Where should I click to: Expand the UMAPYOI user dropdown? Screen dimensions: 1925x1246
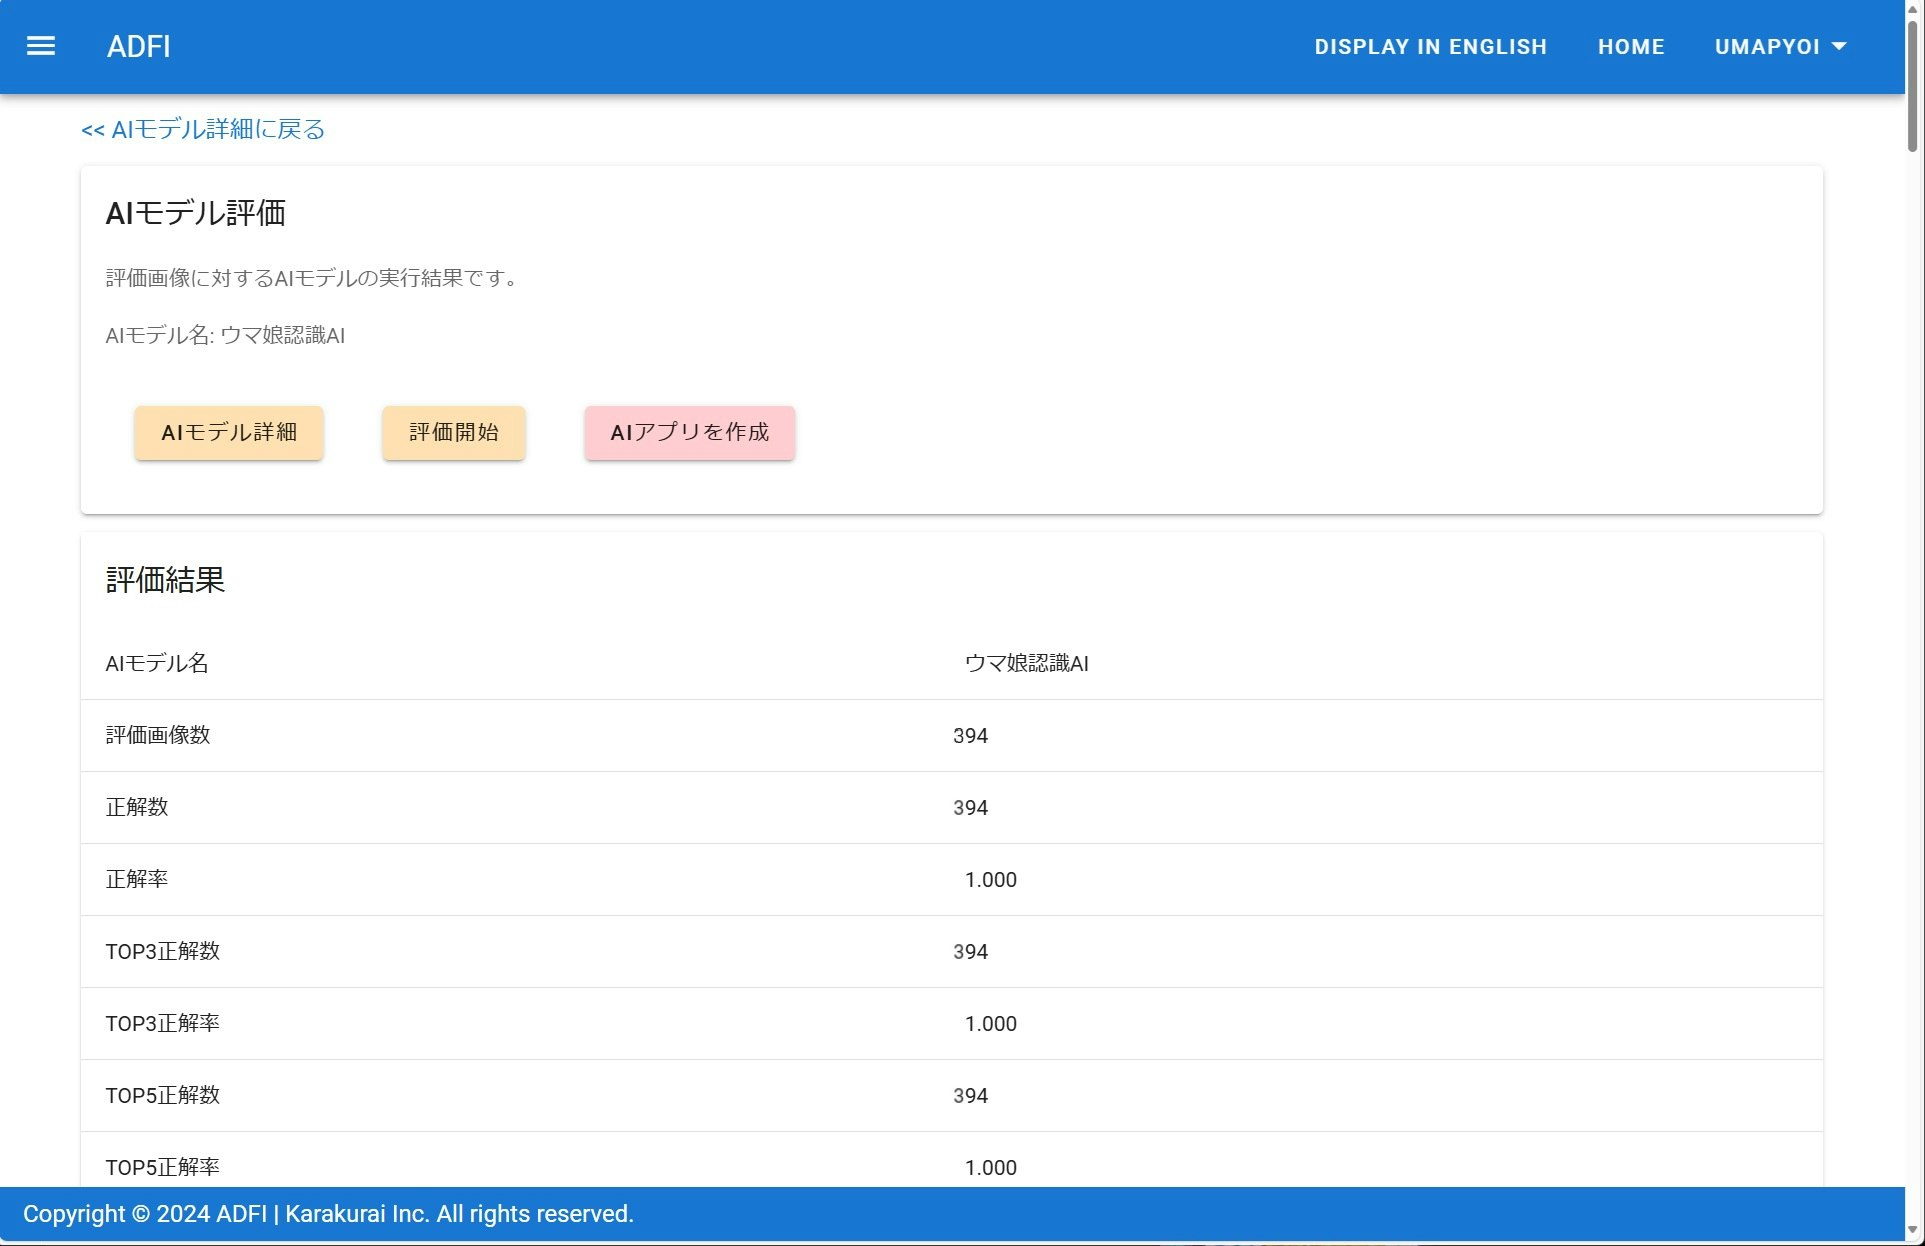[x=1780, y=47]
